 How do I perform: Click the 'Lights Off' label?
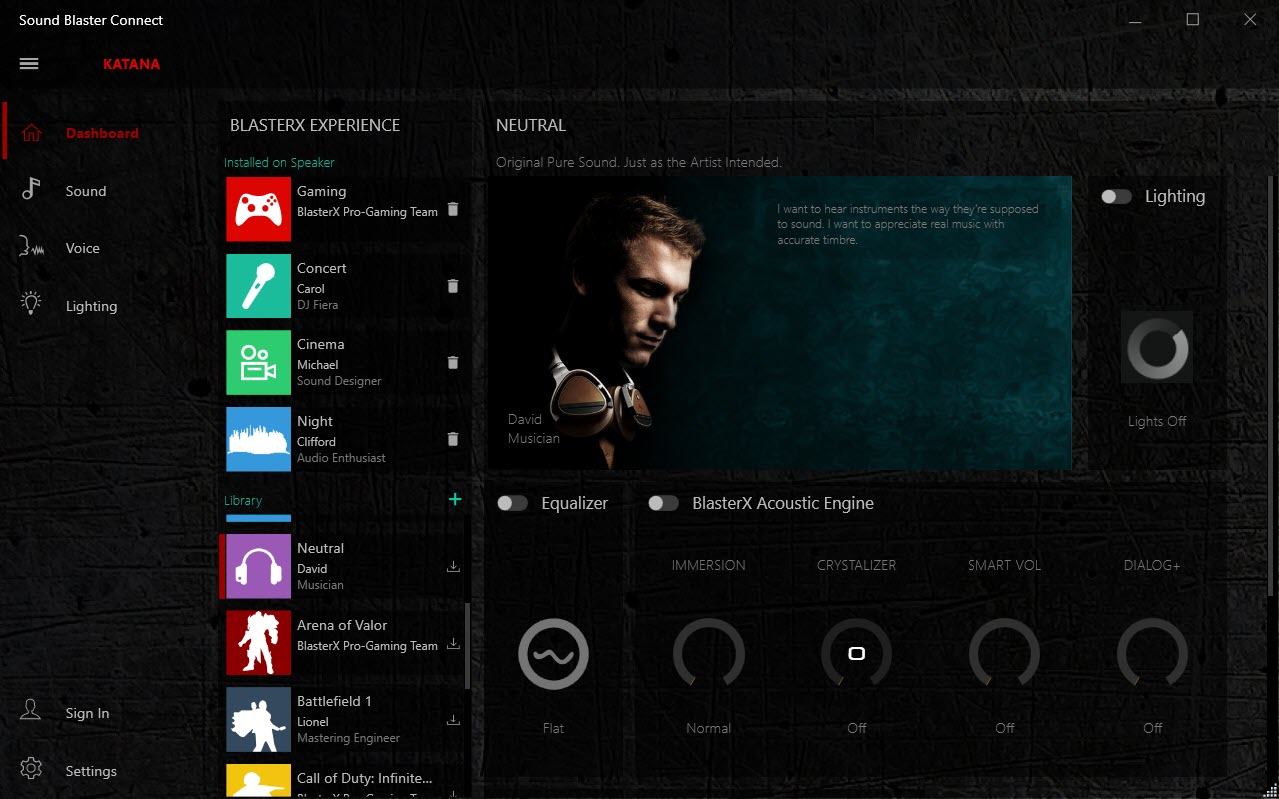[1157, 421]
